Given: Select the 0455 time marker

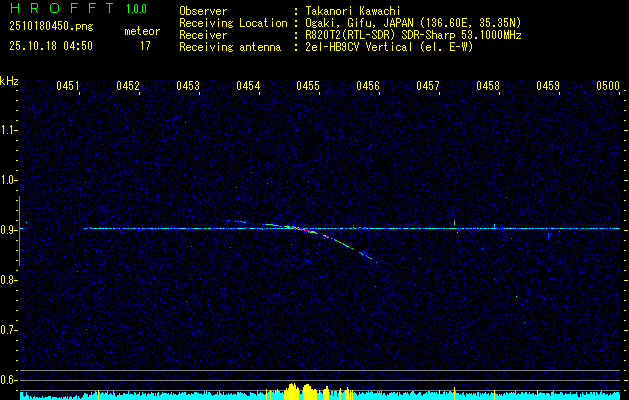Looking at the screenshot, I should coord(308,86).
